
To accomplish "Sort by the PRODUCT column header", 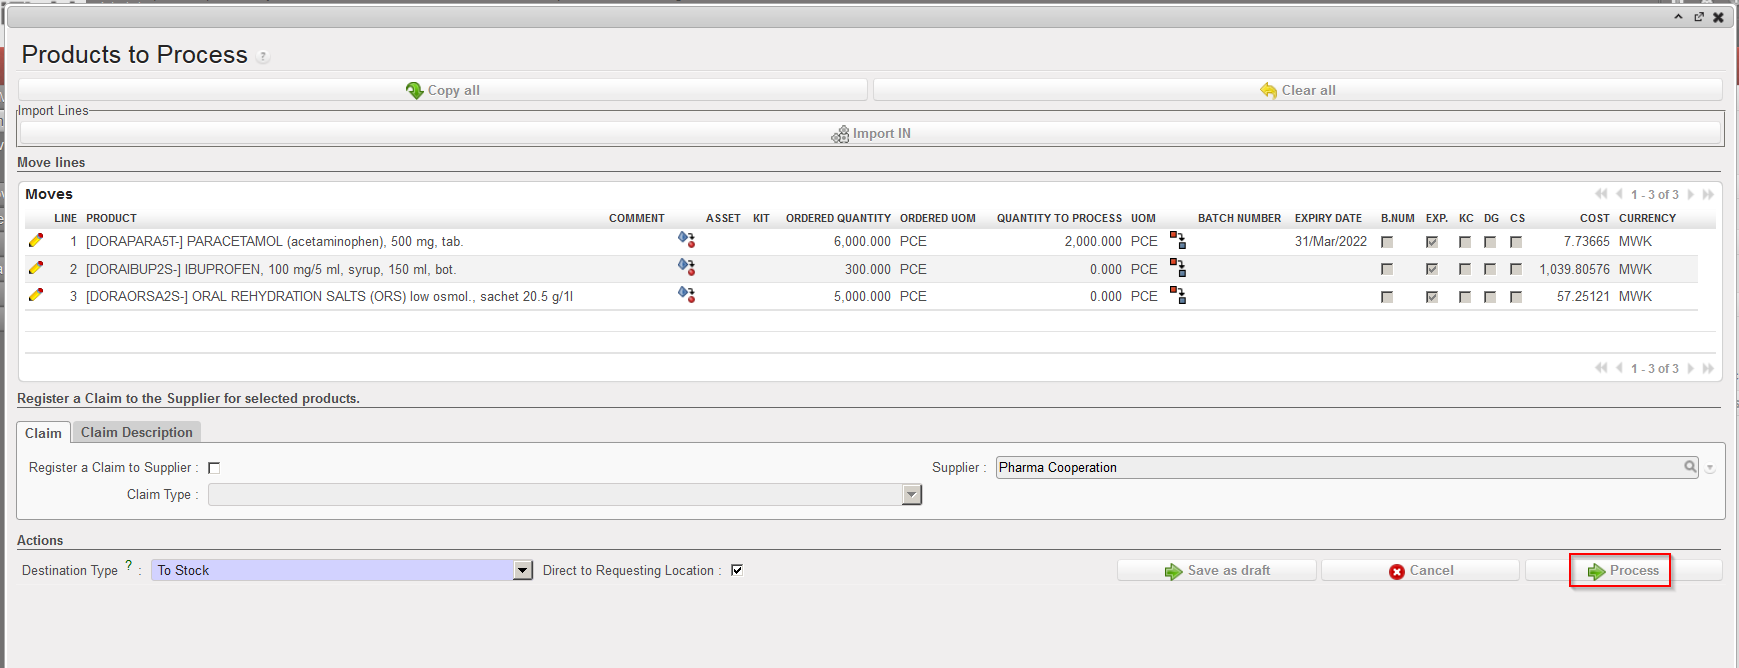I will click(x=111, y=218).
